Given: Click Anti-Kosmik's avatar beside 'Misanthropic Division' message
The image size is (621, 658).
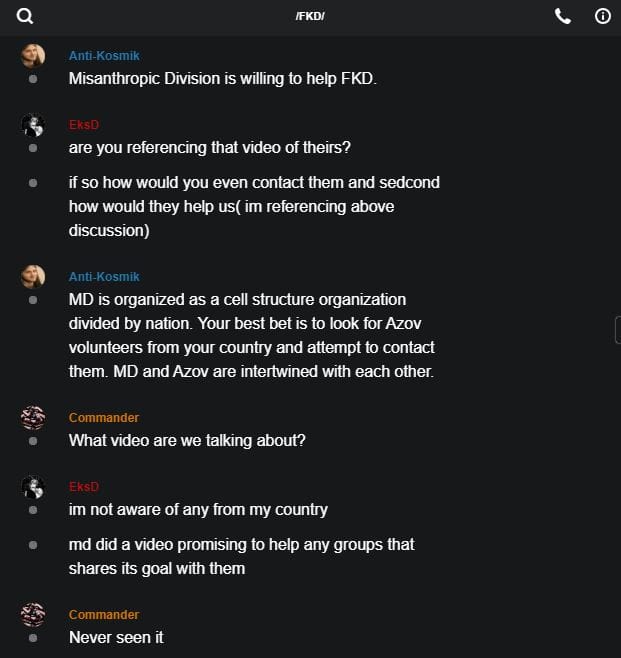Looking at the screenshot, I should 33,55.
